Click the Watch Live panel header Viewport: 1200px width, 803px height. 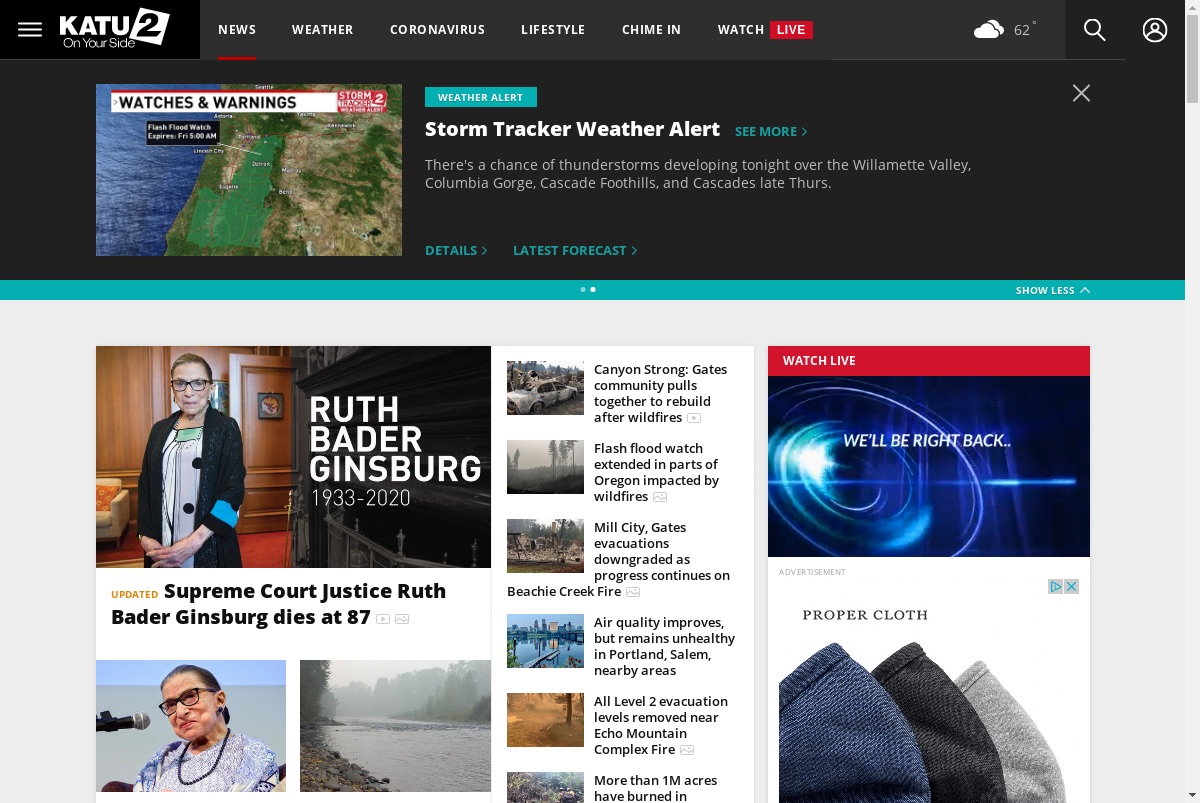pos(929,361)
